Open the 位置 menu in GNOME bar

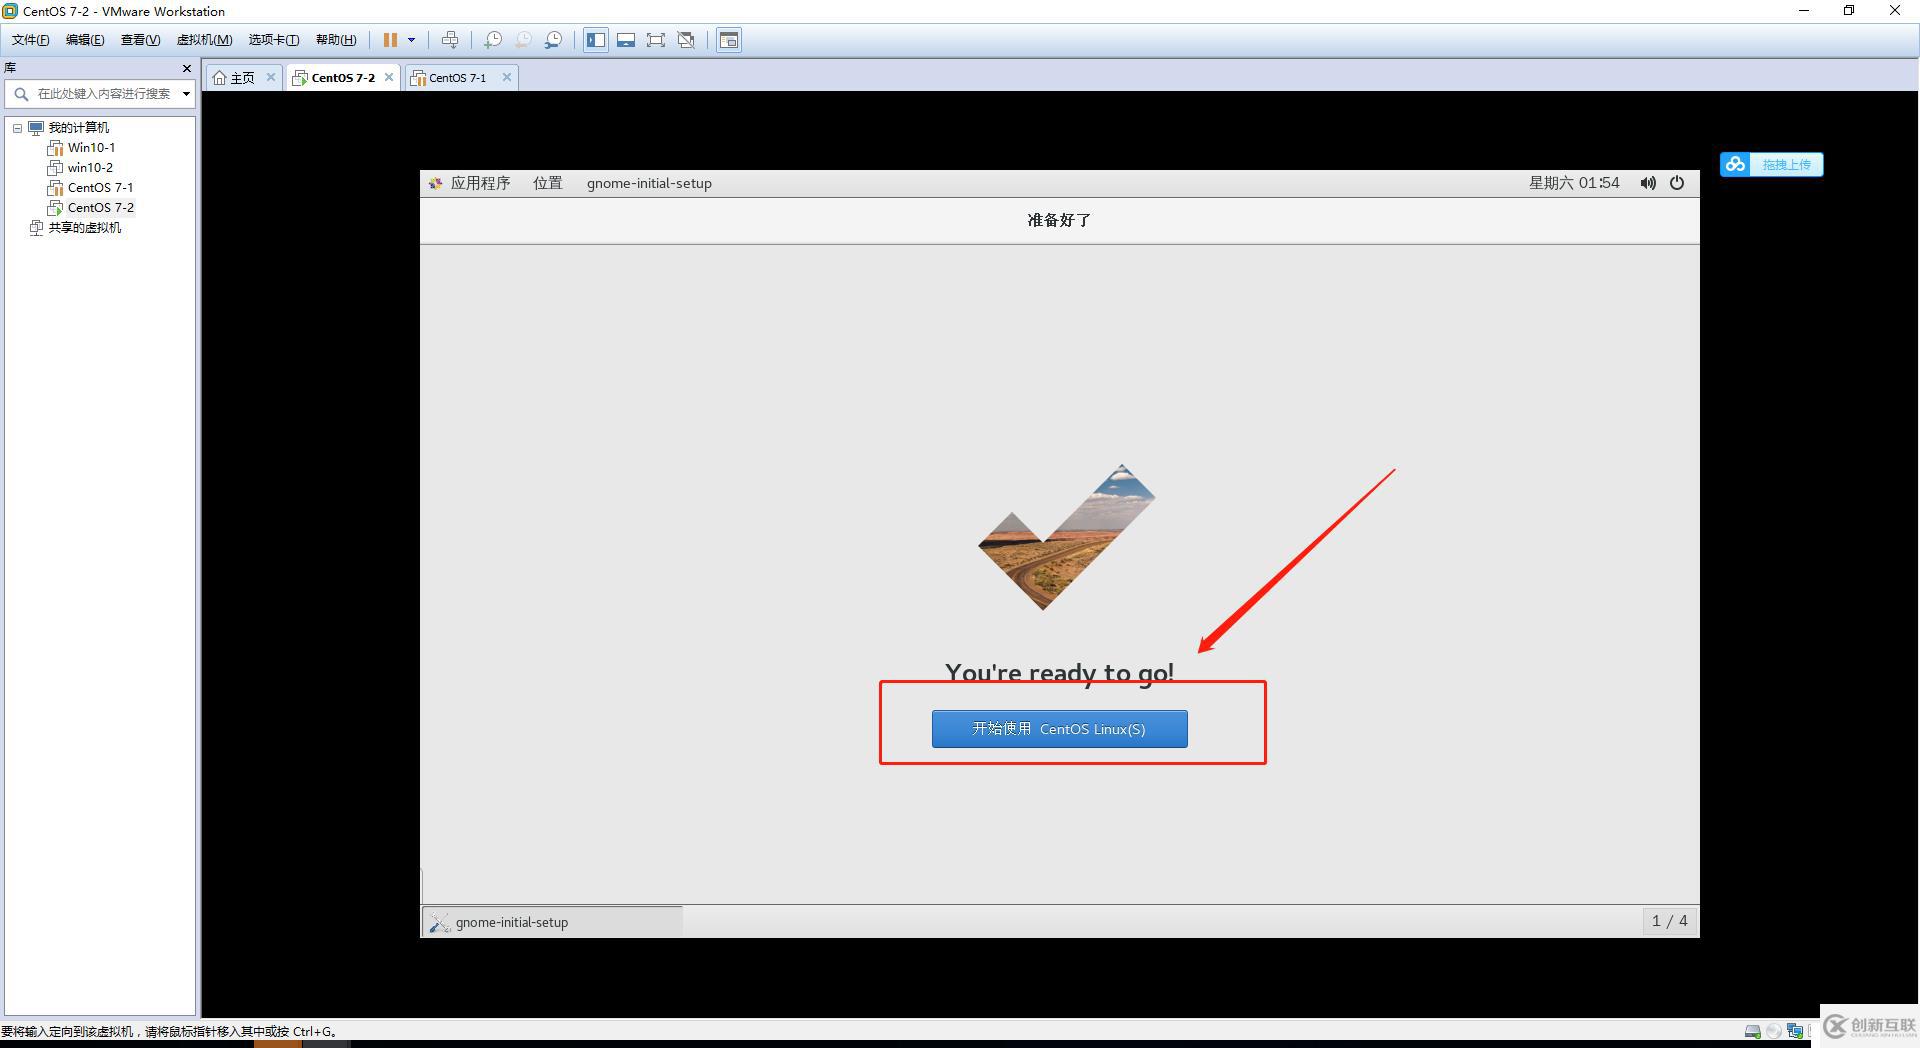coord(548,183)
